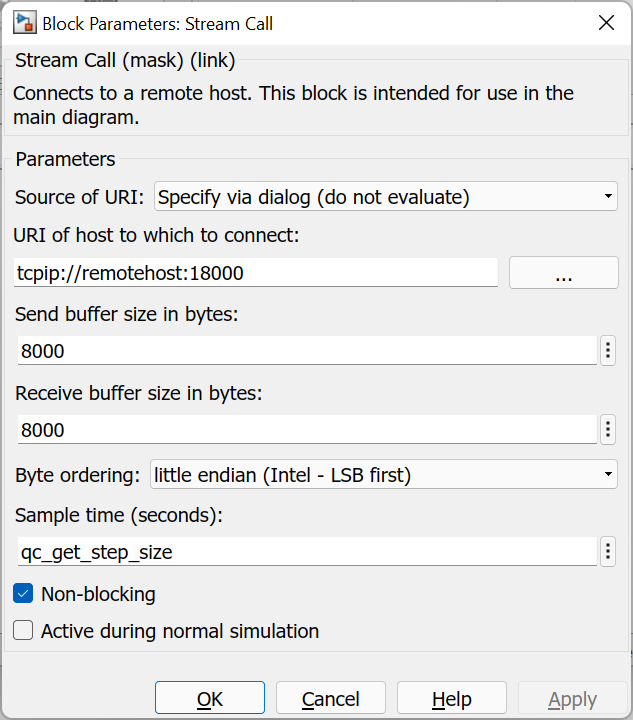Viewport: 633px width, 720px height.
Task: Click the Apply button
Action: coord(572,698)
